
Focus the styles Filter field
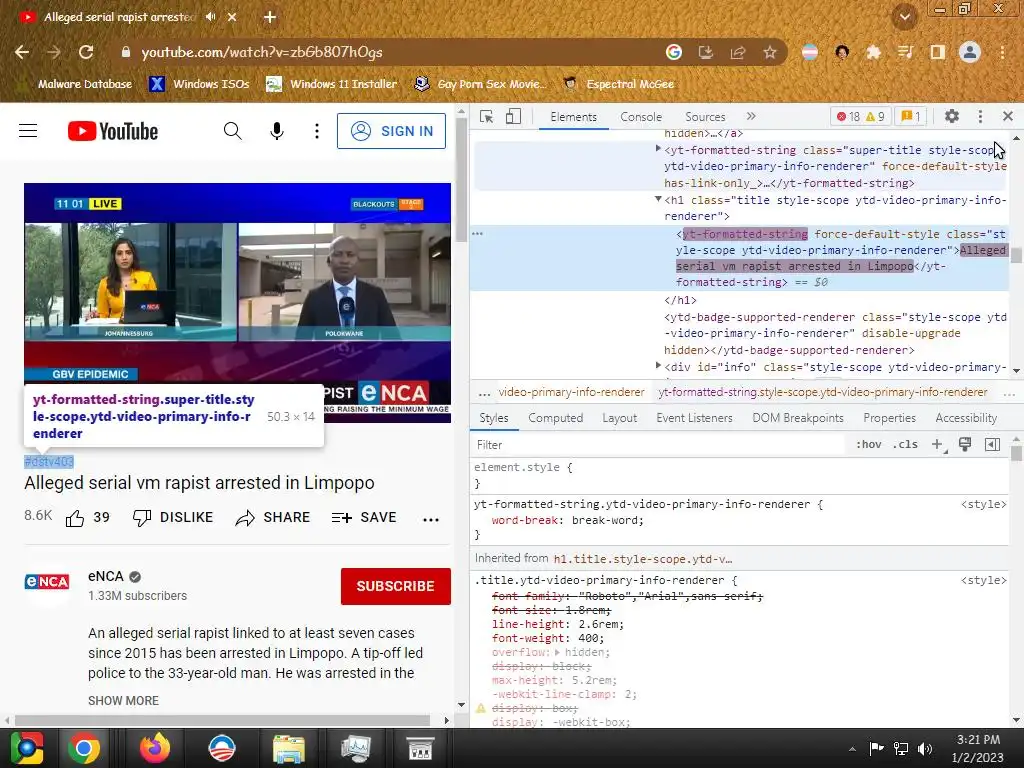coord(660,445)
